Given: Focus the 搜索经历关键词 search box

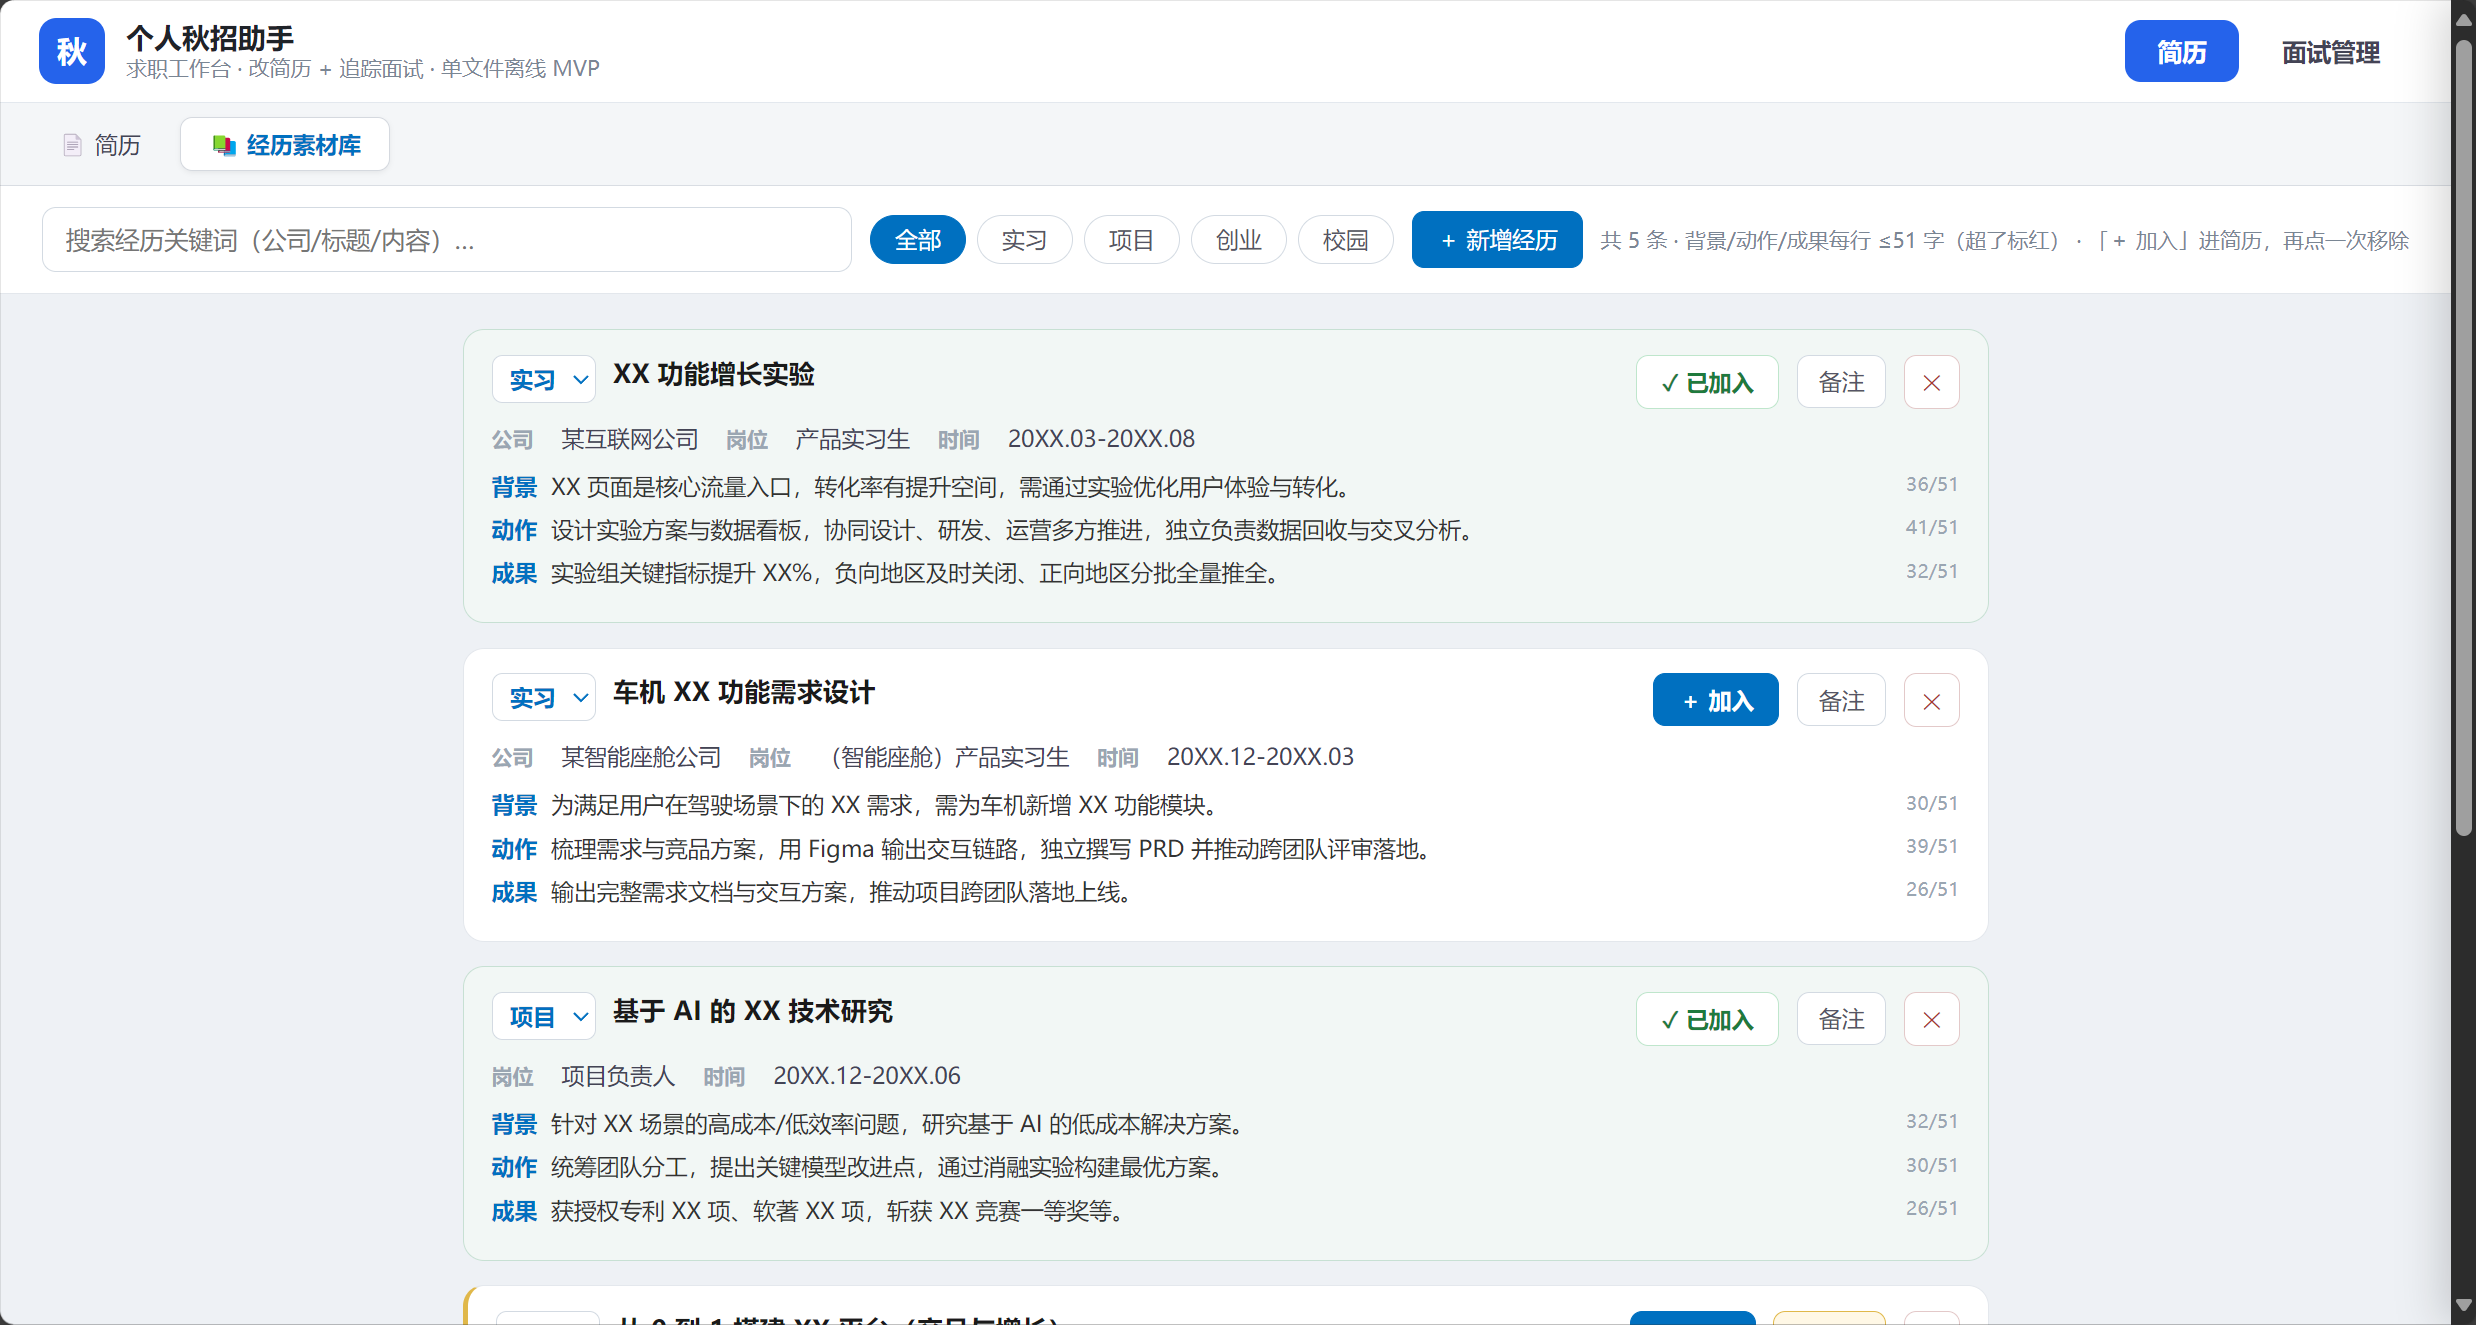Looking at the screenshot, I should [x=447, y=240].
